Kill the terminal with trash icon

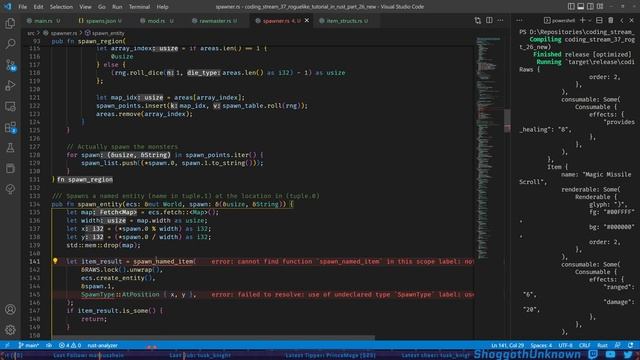click(x=611, y=20)
